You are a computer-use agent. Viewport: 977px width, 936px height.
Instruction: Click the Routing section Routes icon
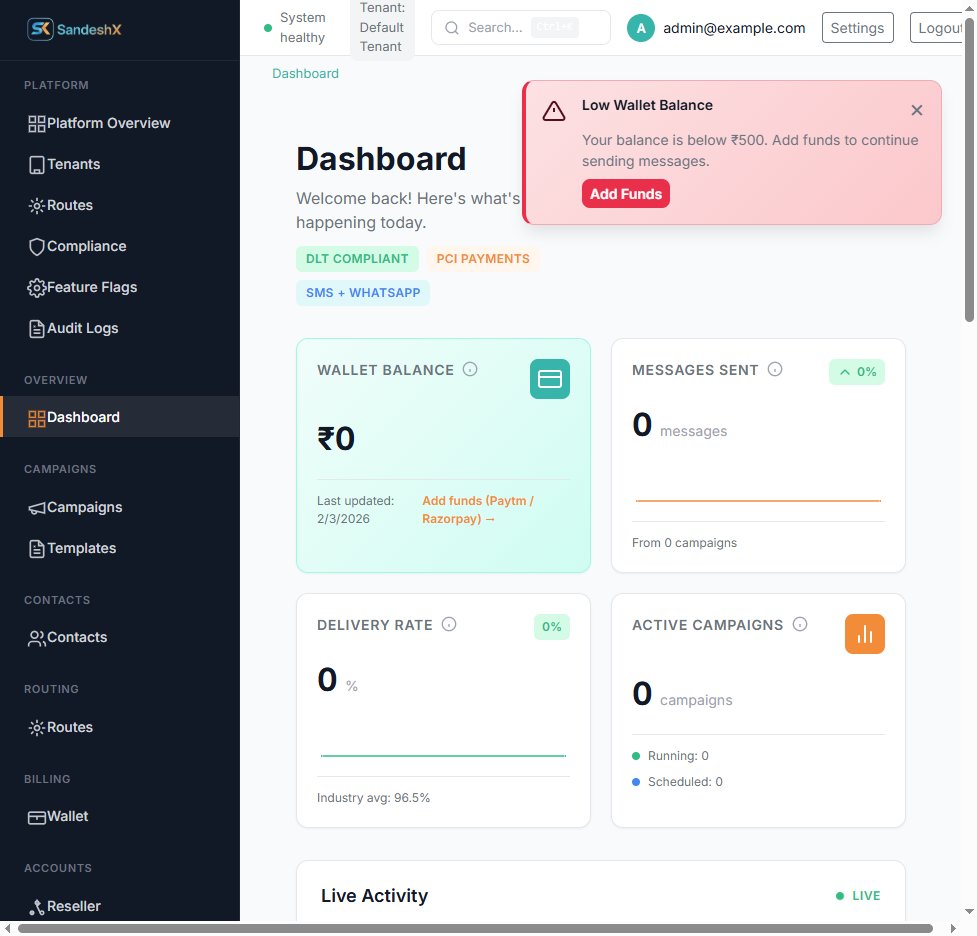pyautogui.click(x=37, y=727)
